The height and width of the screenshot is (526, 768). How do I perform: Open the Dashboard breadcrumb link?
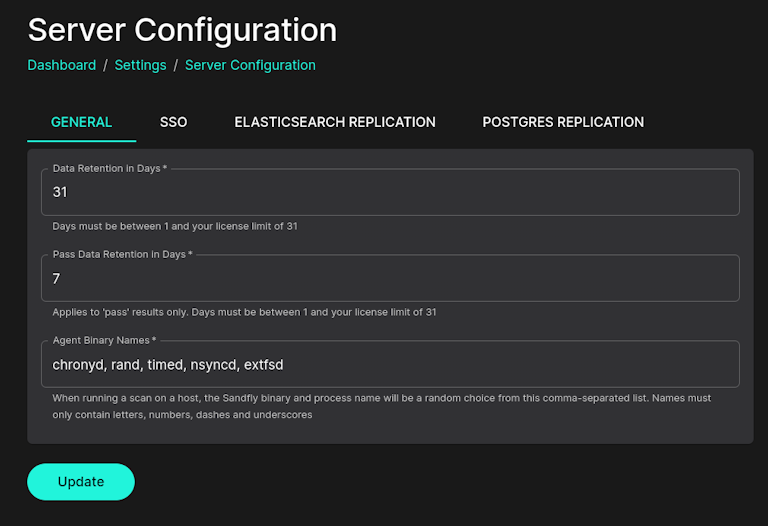tap(62, 65)
